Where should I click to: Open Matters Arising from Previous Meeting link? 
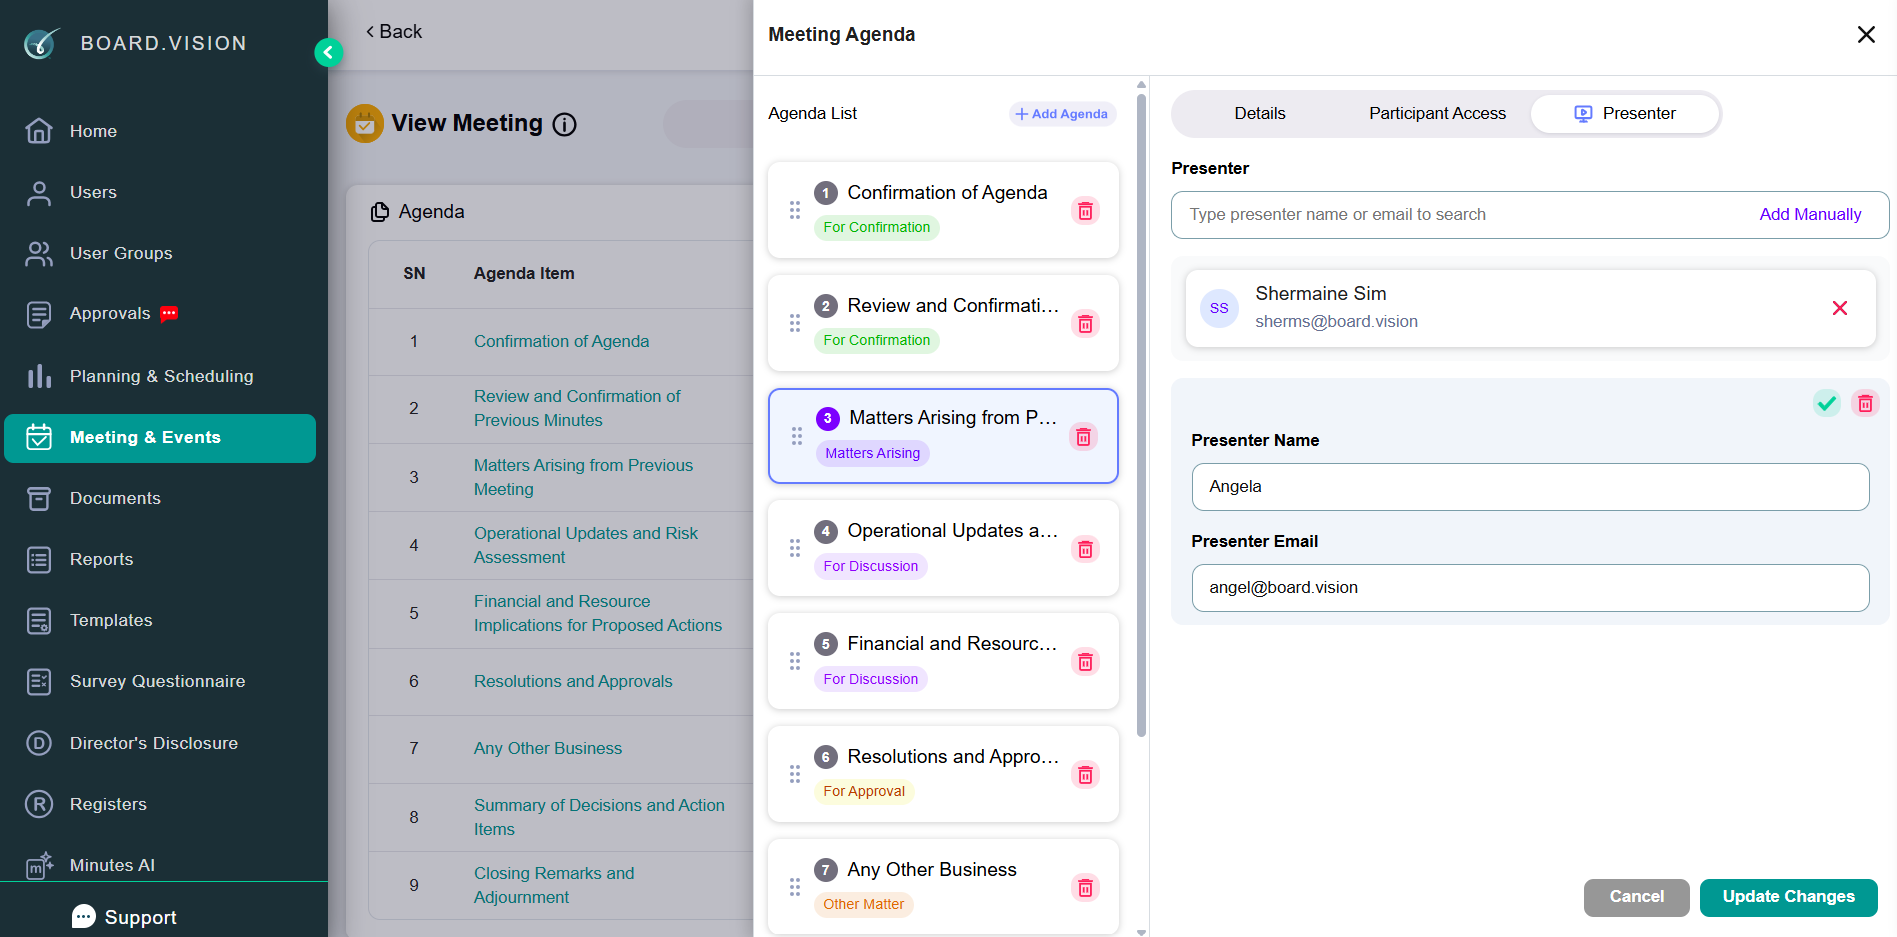tap(583, 478)
